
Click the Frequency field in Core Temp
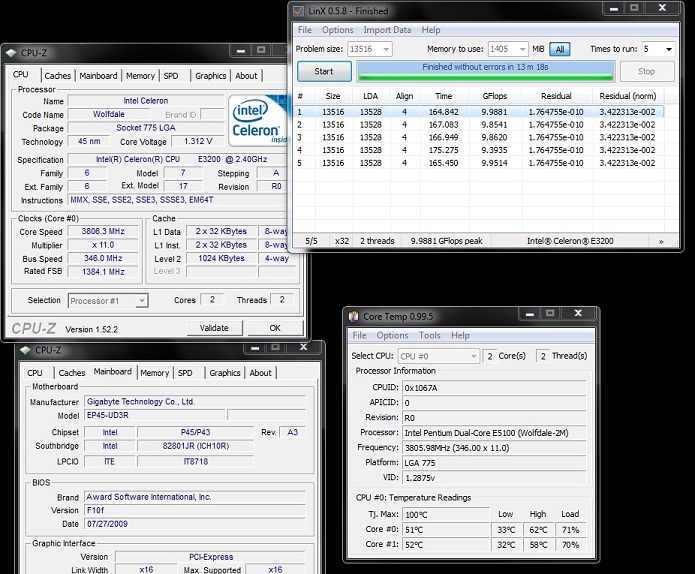494,448
